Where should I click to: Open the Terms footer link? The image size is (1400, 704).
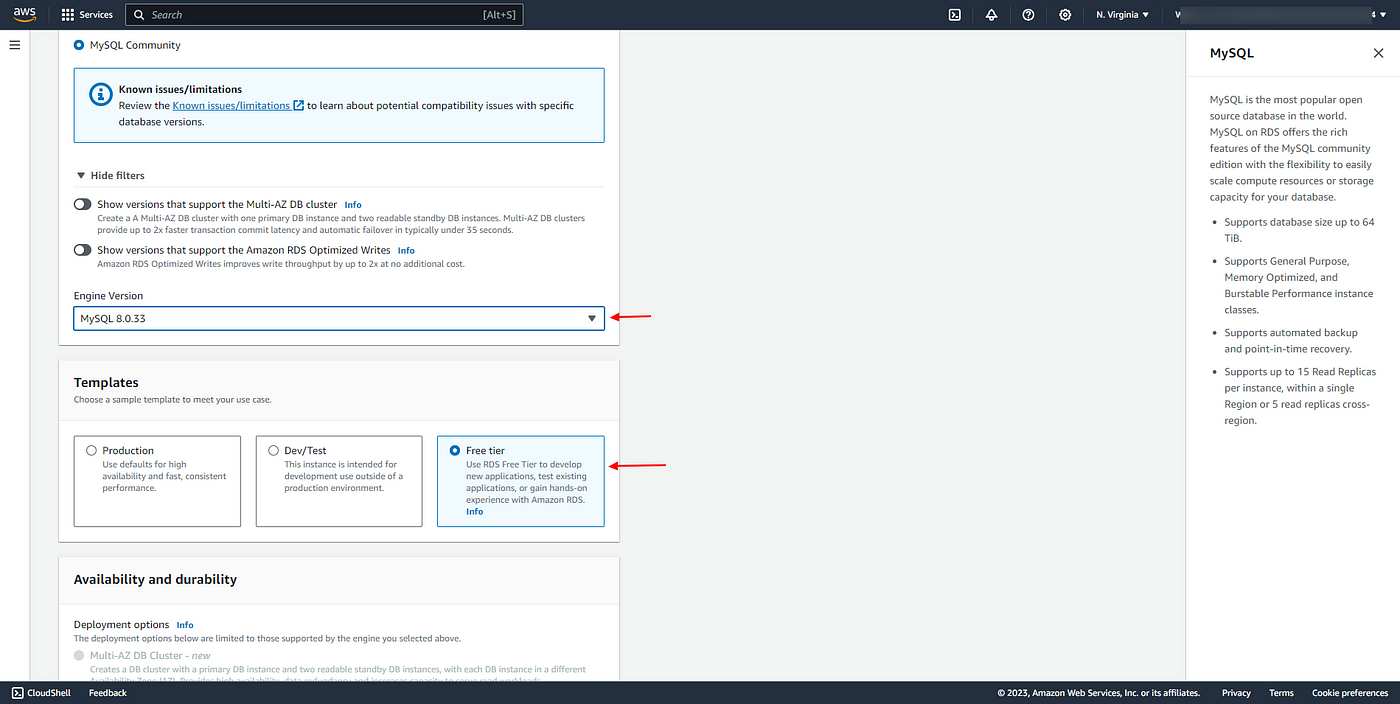point(1281,693)
